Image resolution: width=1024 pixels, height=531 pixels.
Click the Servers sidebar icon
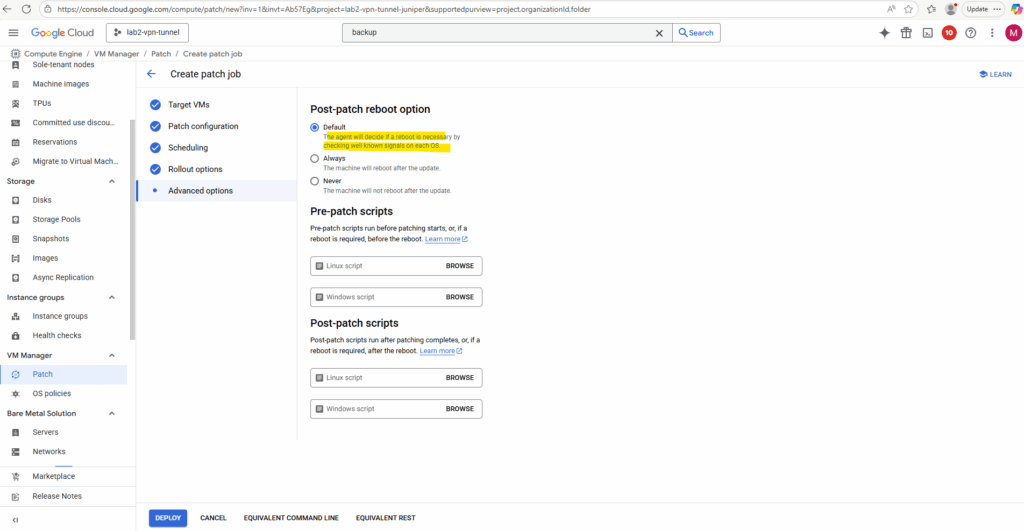16,432
